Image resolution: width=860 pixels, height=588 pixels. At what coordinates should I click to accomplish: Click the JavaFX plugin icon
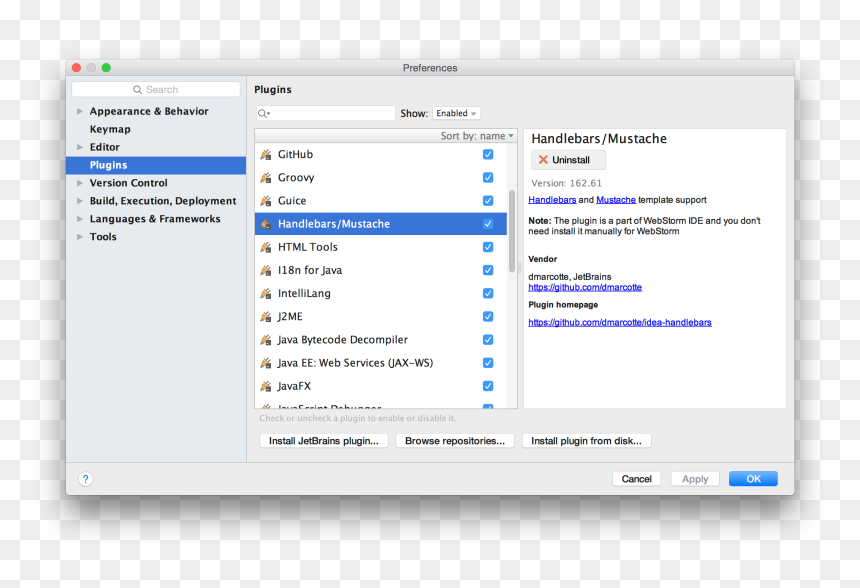[266, 386]
